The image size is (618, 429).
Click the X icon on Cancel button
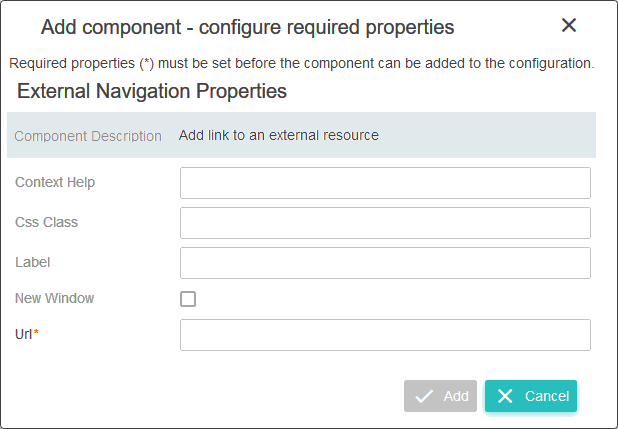505,396
